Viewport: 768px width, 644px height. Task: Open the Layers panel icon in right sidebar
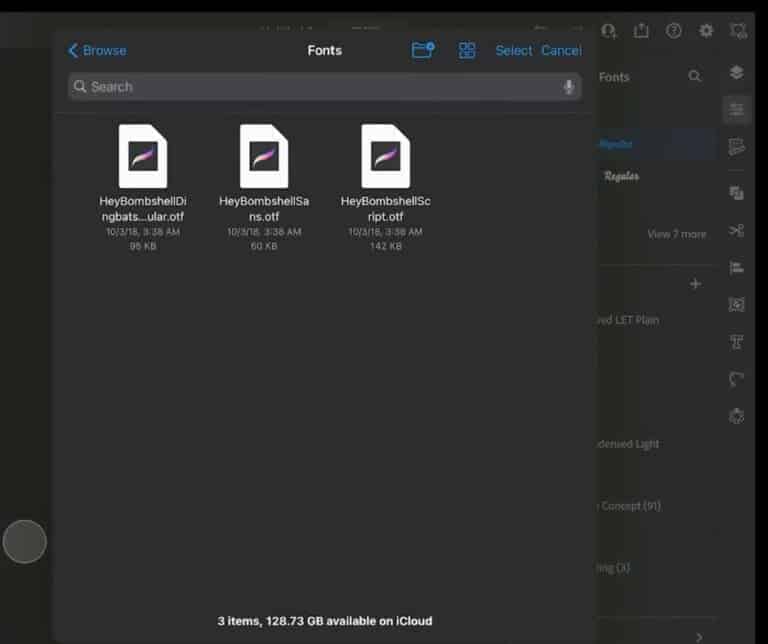[x=737, y=72]
